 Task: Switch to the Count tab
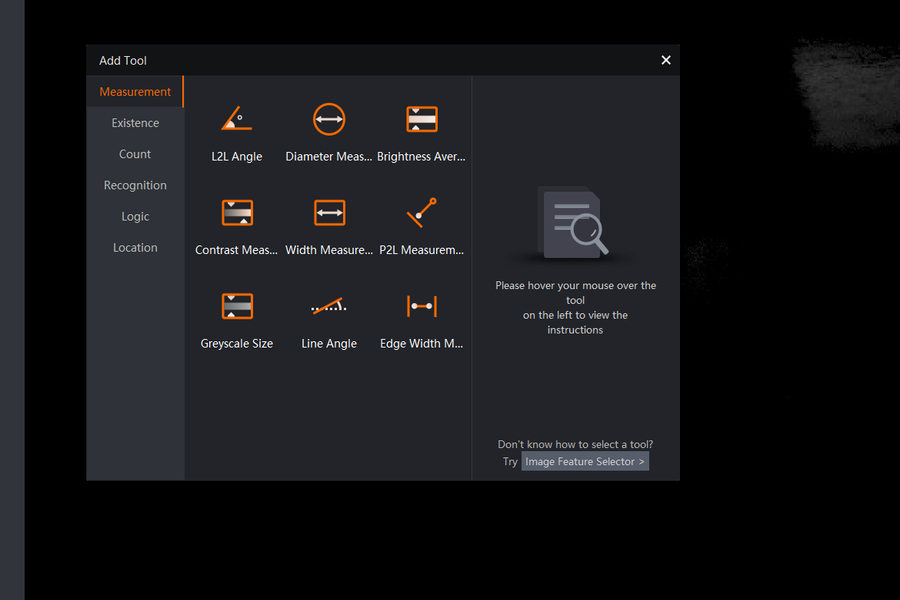(135, 154)
